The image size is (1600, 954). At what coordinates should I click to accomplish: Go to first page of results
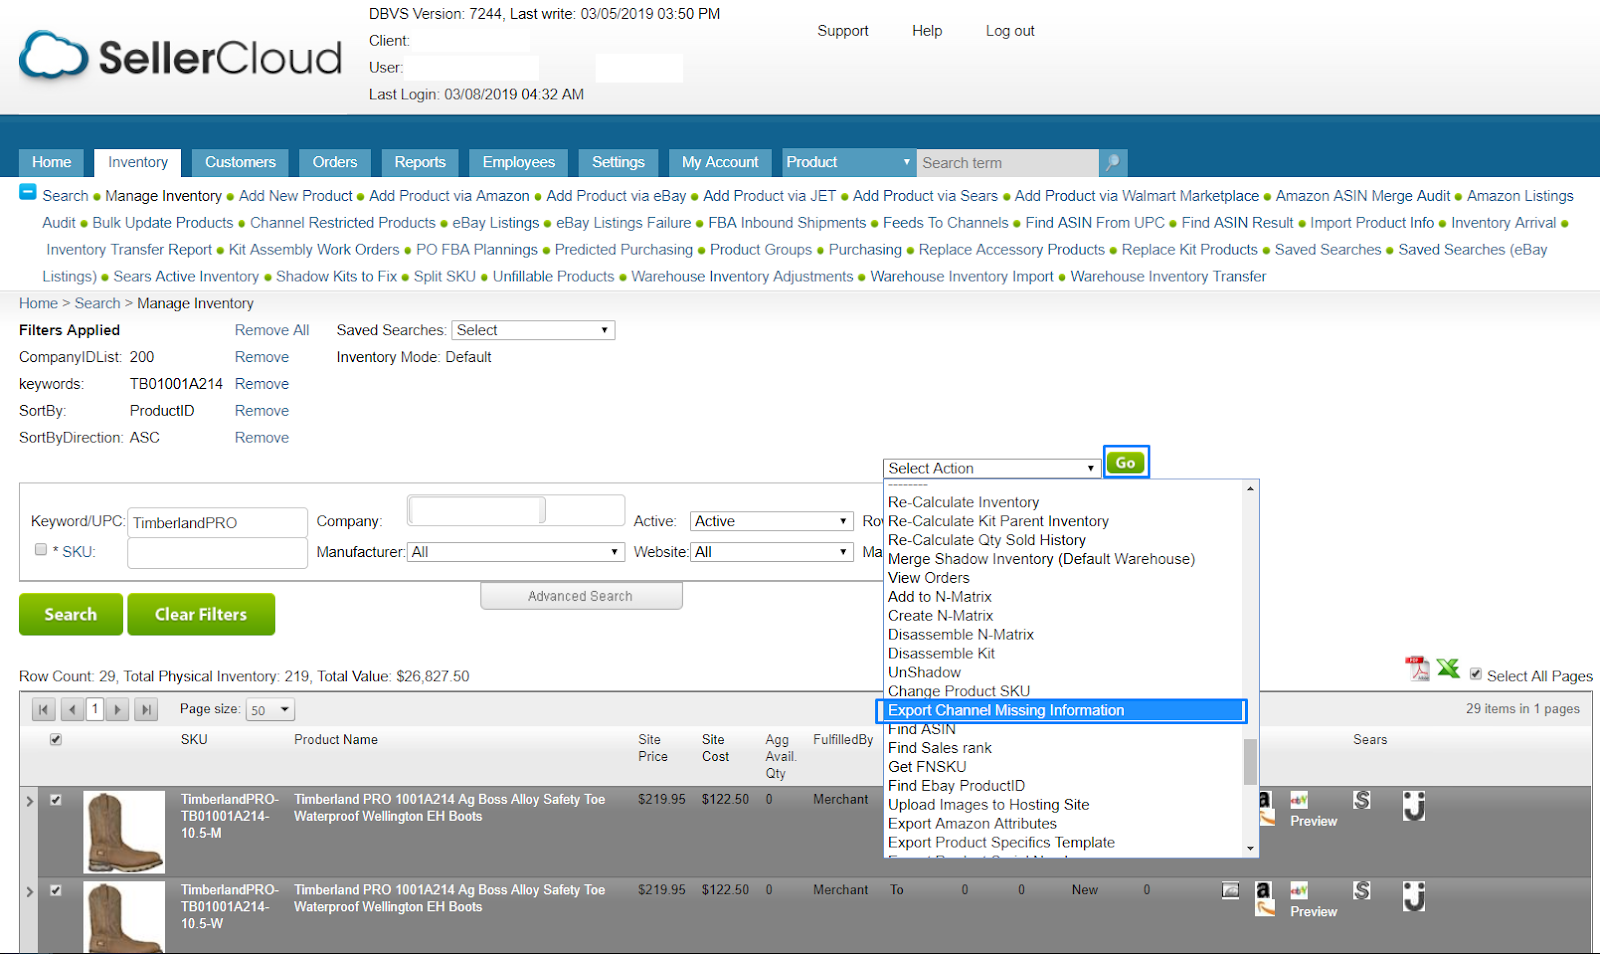43,709
